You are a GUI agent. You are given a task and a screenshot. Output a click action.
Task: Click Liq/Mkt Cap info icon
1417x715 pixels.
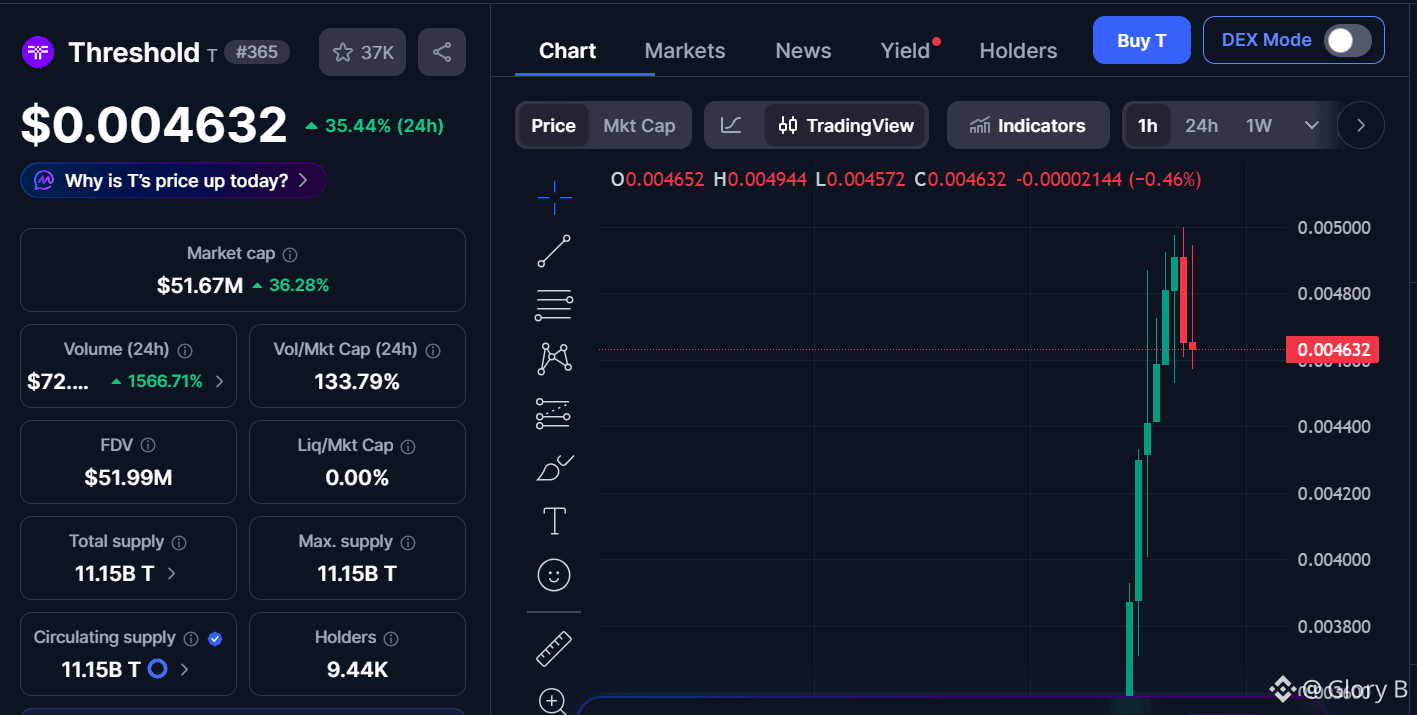pyautogui.click(x=408, y=447)
